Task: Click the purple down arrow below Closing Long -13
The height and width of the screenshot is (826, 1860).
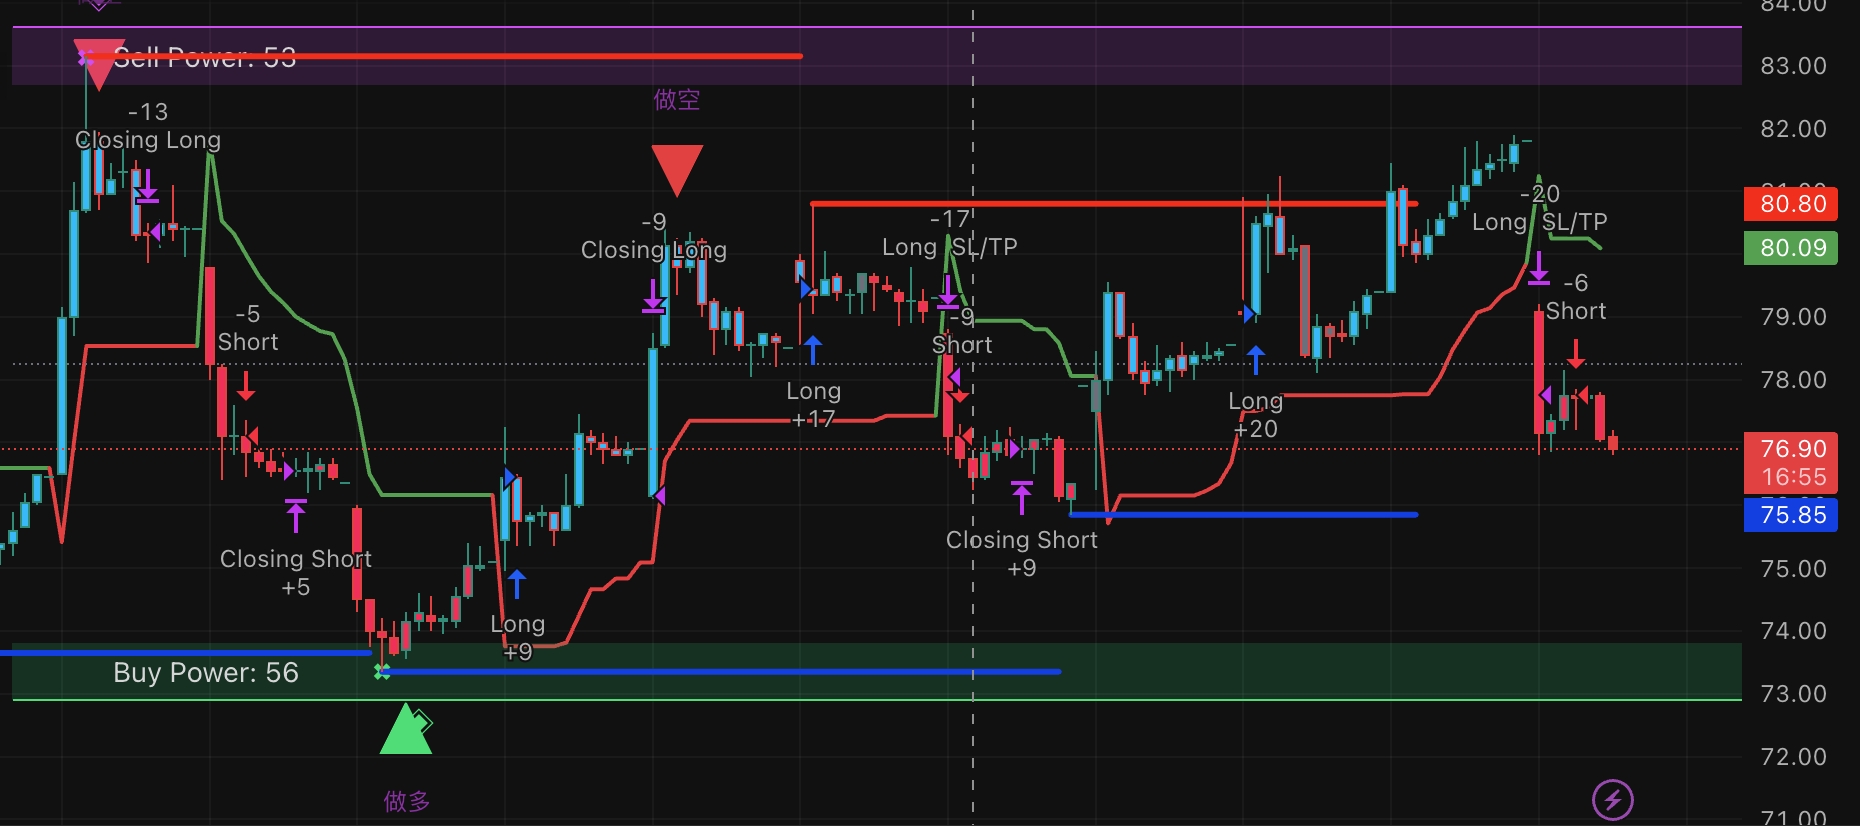Action: click(147, 186)
